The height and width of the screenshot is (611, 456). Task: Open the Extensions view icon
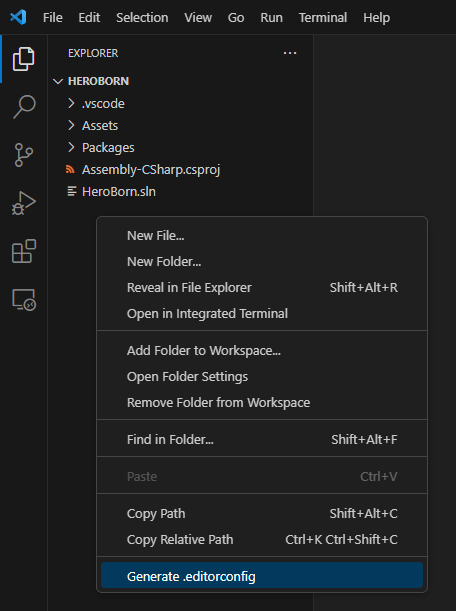[x=24, y=251]
